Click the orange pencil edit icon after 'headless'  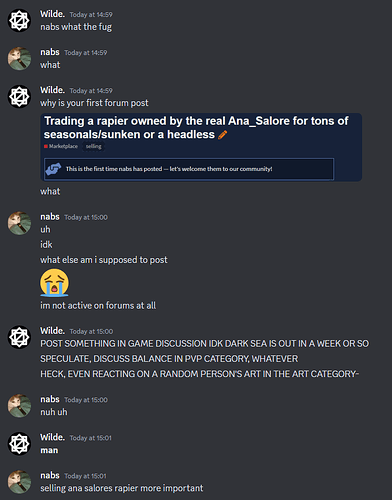tap(222, 135)
